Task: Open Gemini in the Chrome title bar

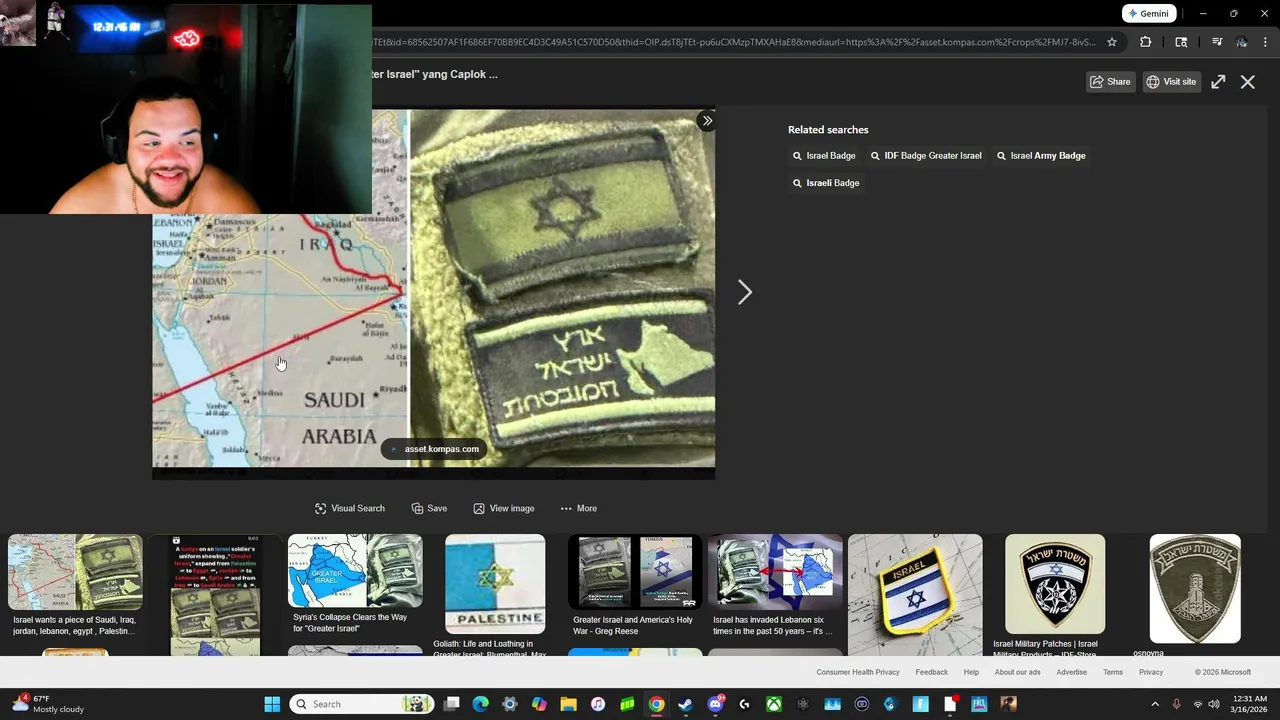Action: click(x=1149, y=14)
